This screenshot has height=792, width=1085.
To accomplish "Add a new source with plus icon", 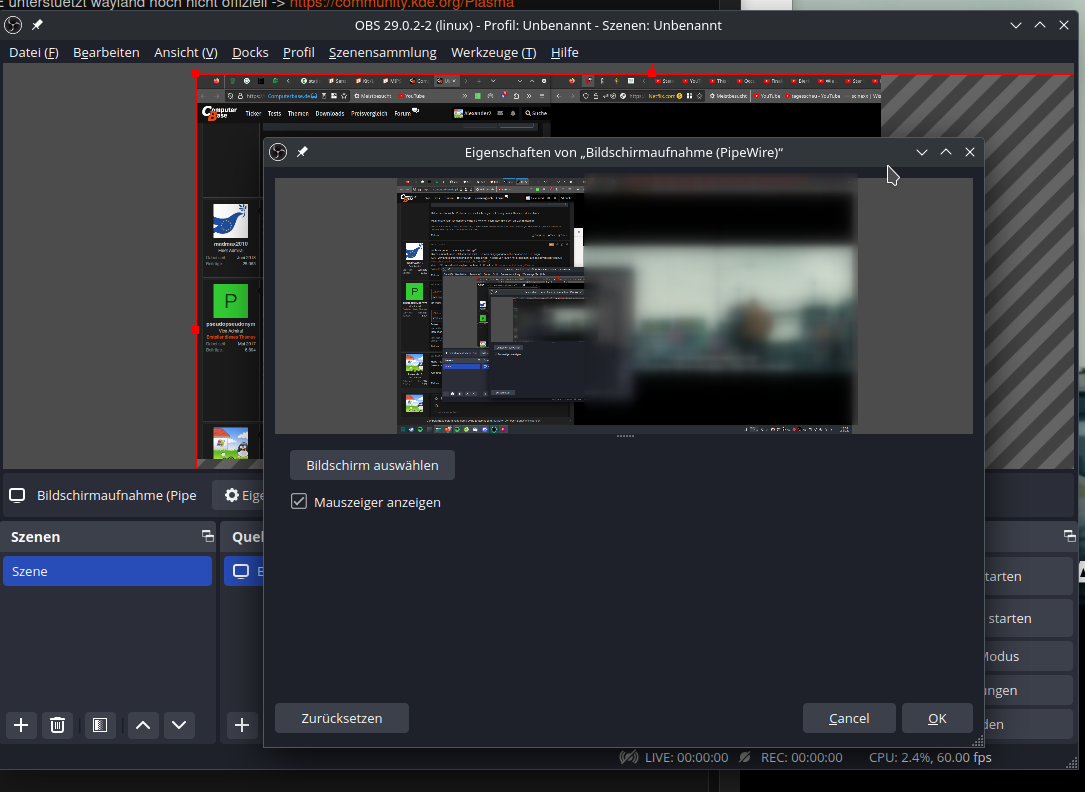I will [x=241, y=725].
